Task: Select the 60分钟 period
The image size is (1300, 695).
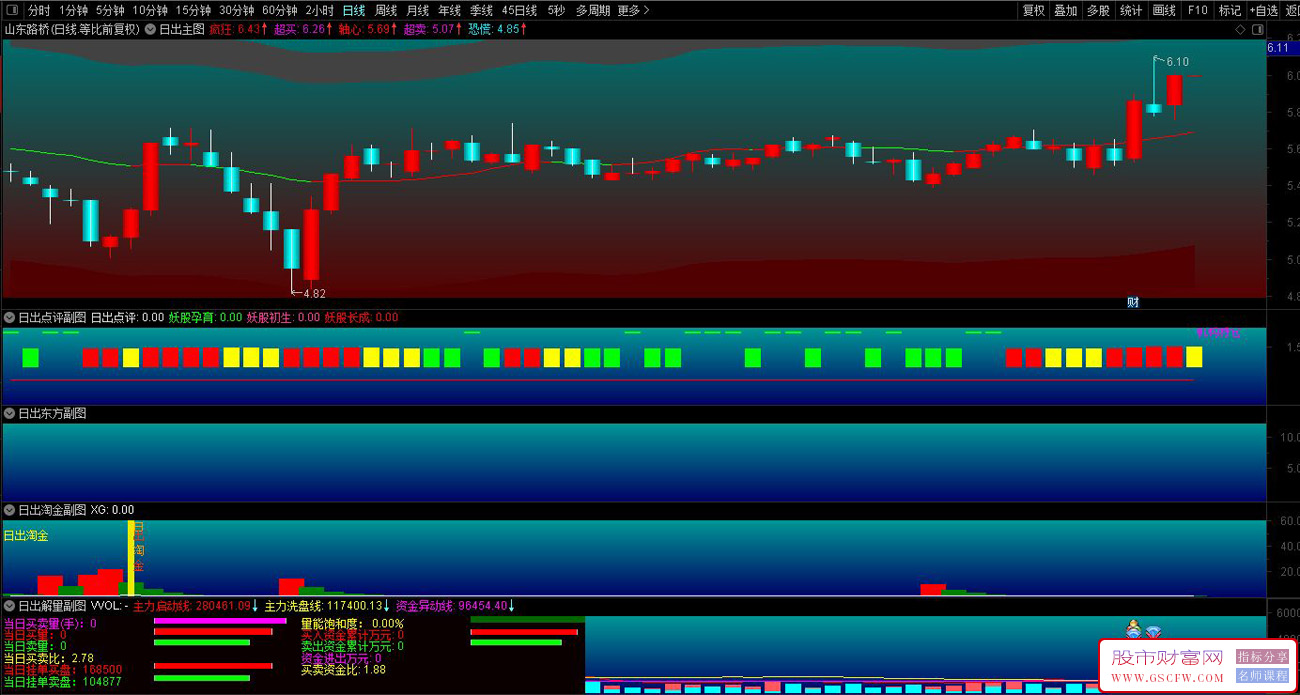Action: (x=279, y=10)
